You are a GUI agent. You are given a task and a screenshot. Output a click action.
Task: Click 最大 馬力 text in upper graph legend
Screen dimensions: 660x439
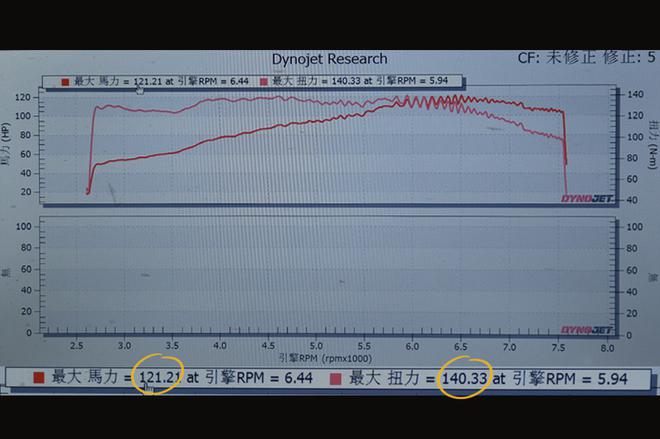click(96, 81)
